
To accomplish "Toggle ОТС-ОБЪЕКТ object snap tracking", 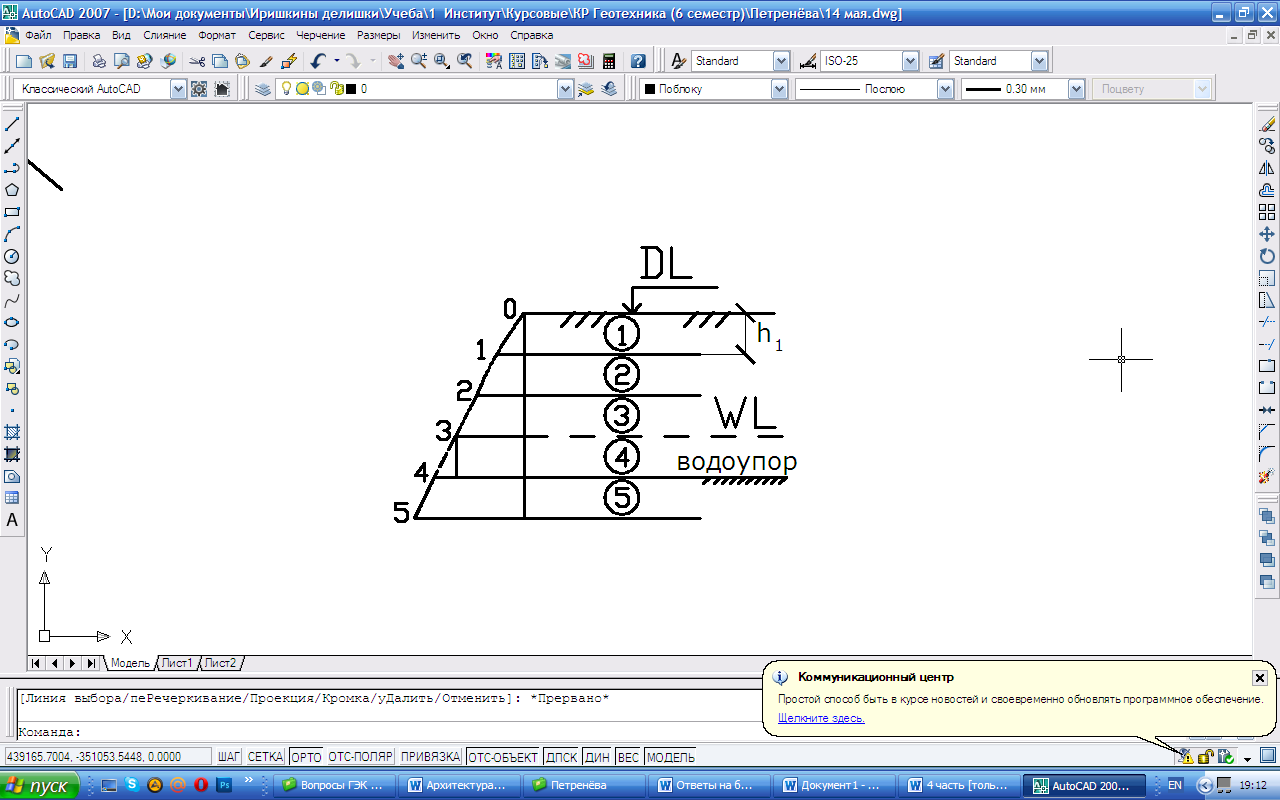I will (504, 757).
